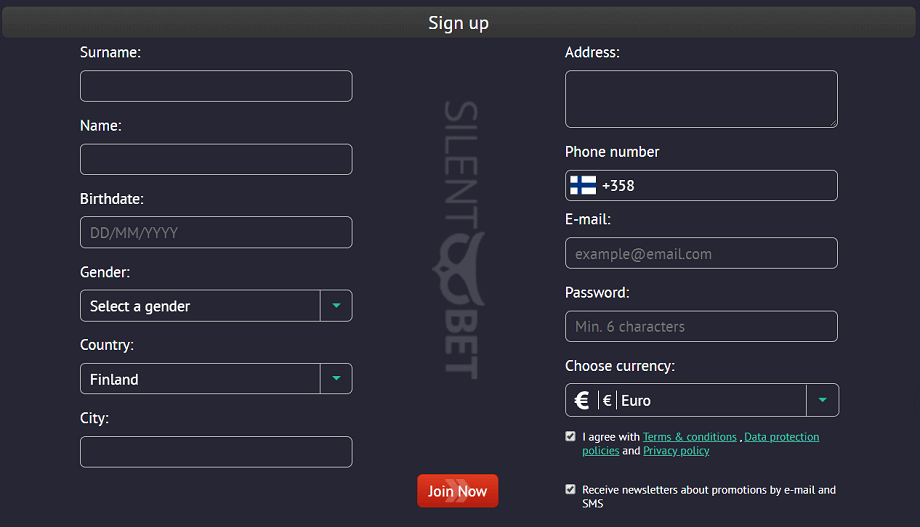Follow the Privacy policy link

[676, 451]
